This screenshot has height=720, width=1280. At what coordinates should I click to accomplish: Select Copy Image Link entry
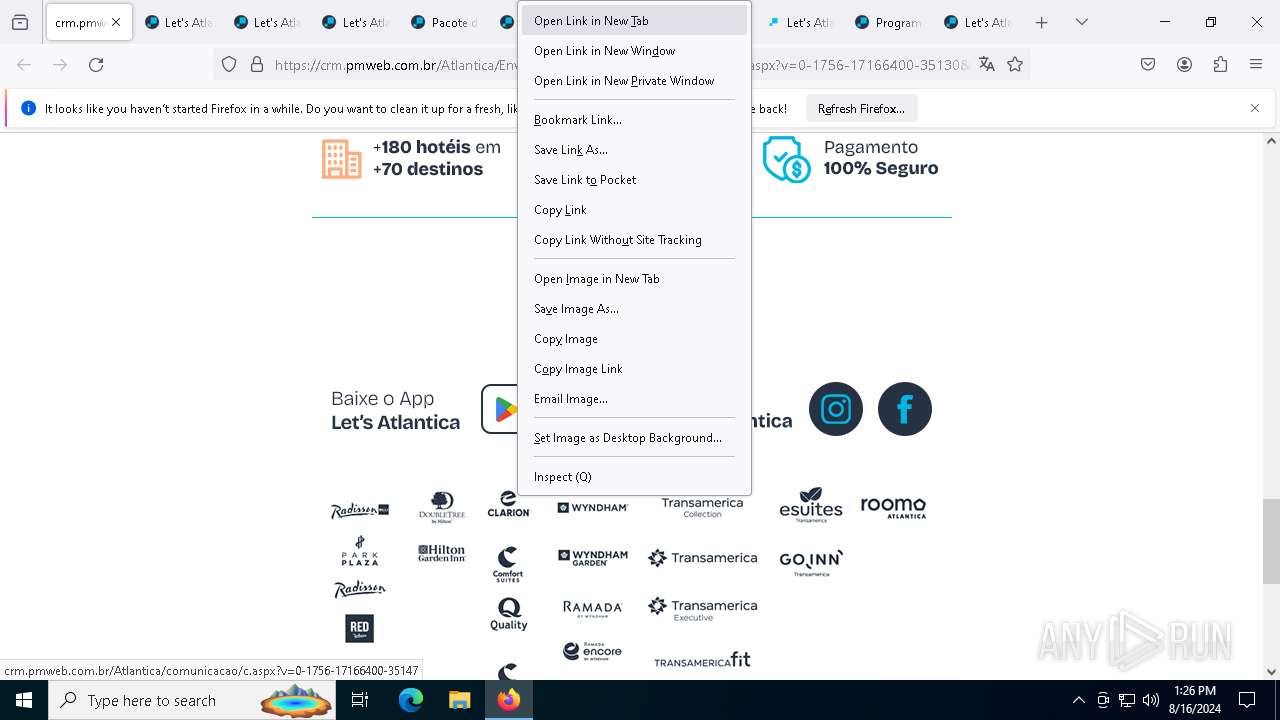point(634,369)
